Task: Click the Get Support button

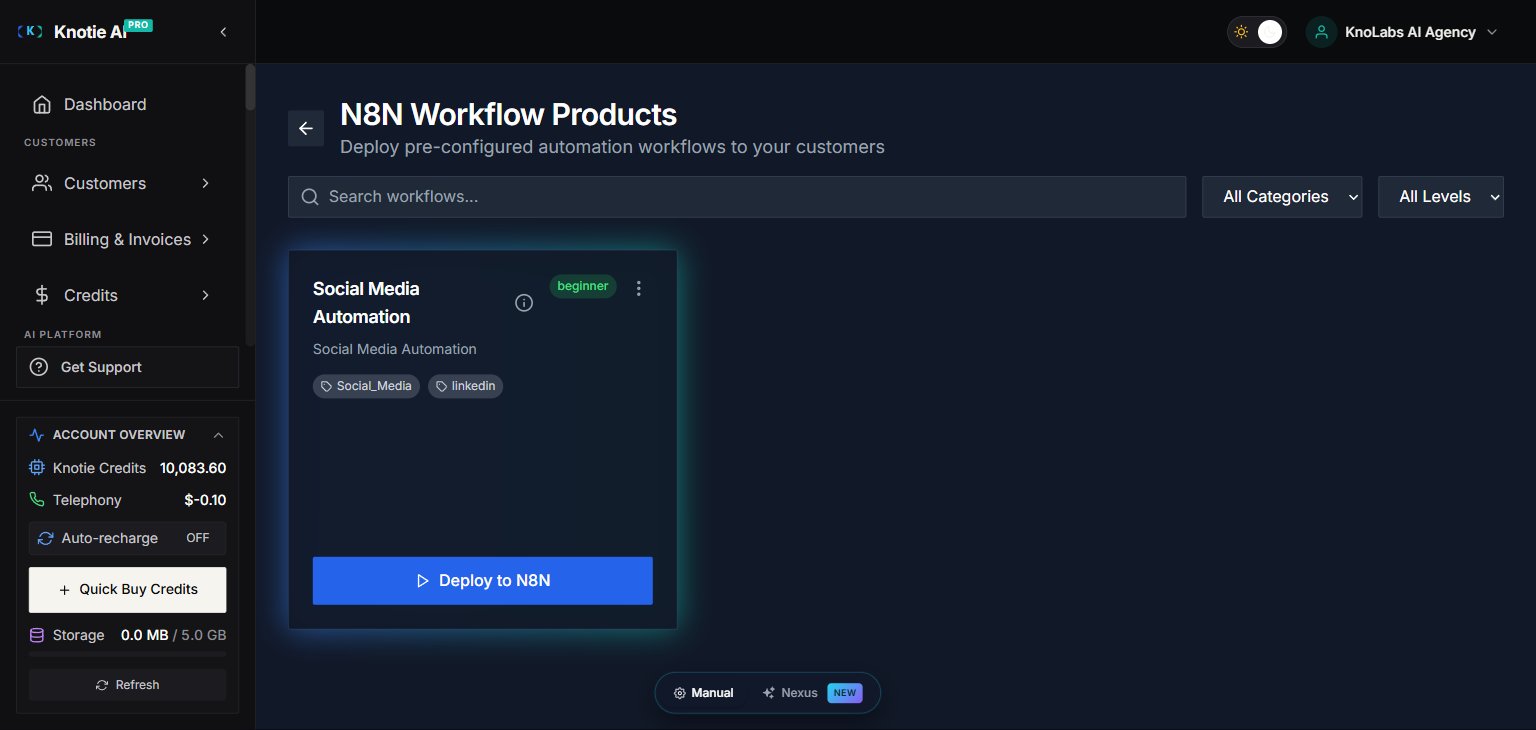Action: (127, 367)
